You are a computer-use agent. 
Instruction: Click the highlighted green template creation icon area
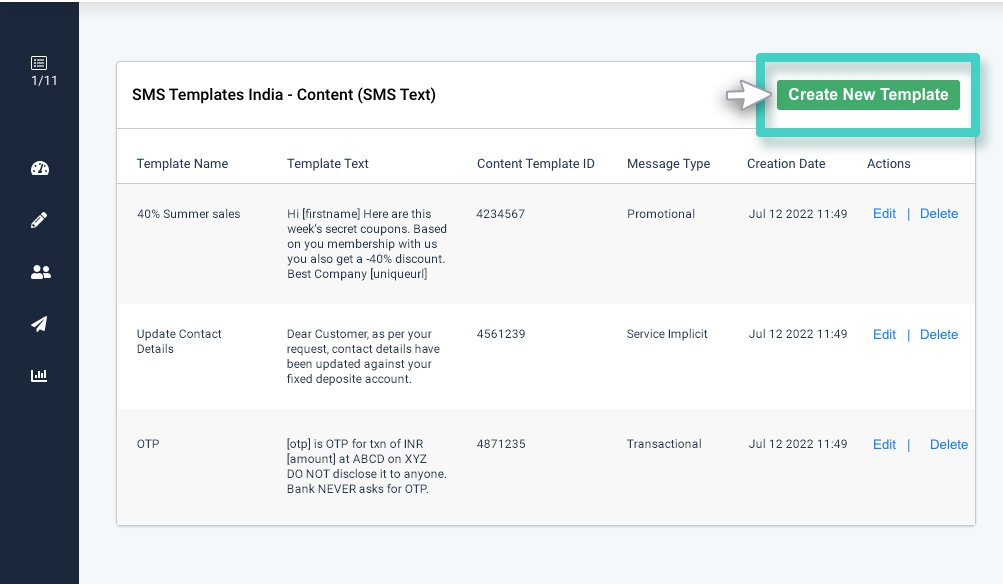click(867, 94)
